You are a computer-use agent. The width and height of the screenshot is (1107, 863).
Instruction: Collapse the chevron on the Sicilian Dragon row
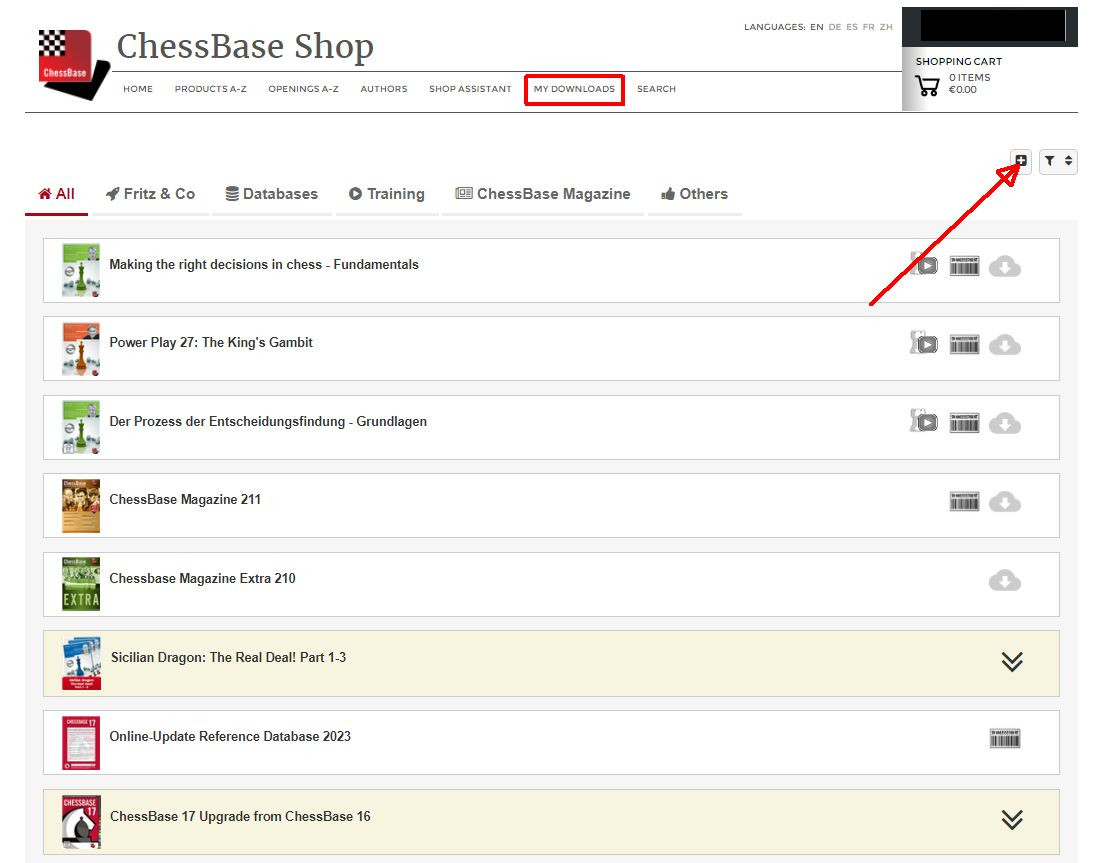click(x=1013, y=661)
